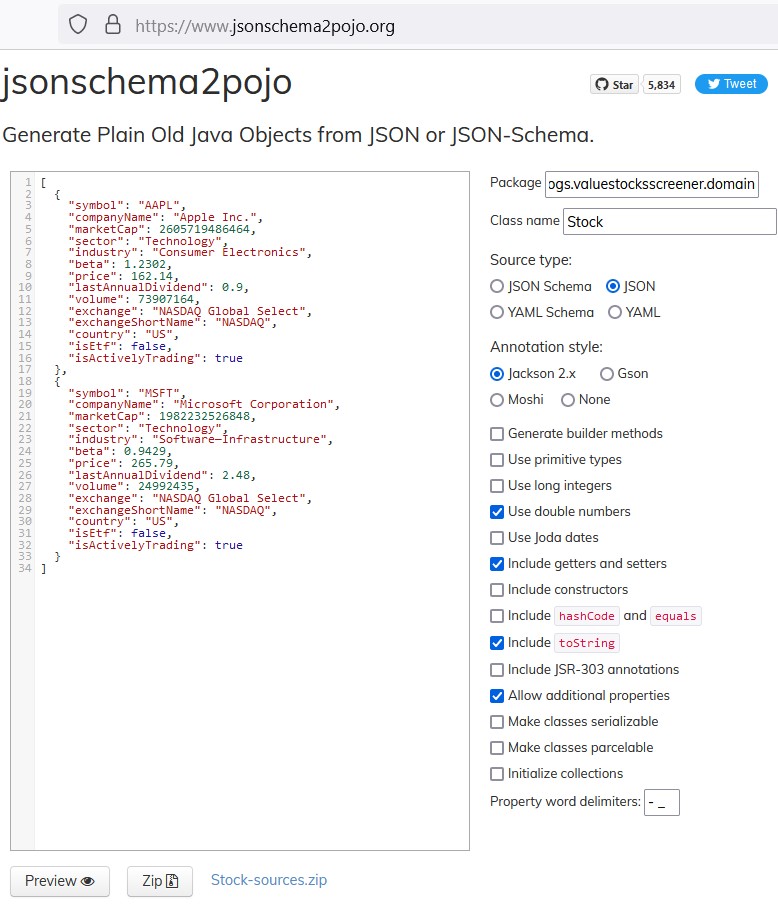Enable Generate builder methods
The height and width of the screenshot is (905, 778).
point(497,433)
